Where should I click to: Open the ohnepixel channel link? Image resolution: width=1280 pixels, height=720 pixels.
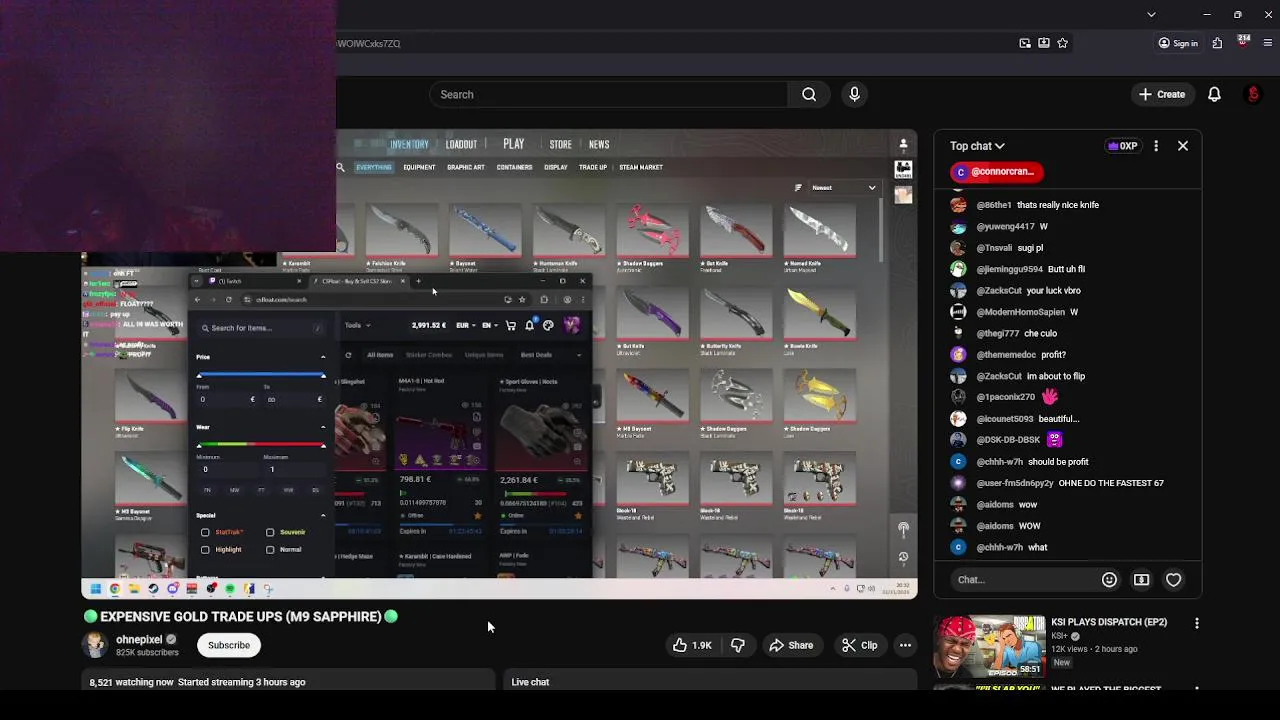(x=139, y=640)
